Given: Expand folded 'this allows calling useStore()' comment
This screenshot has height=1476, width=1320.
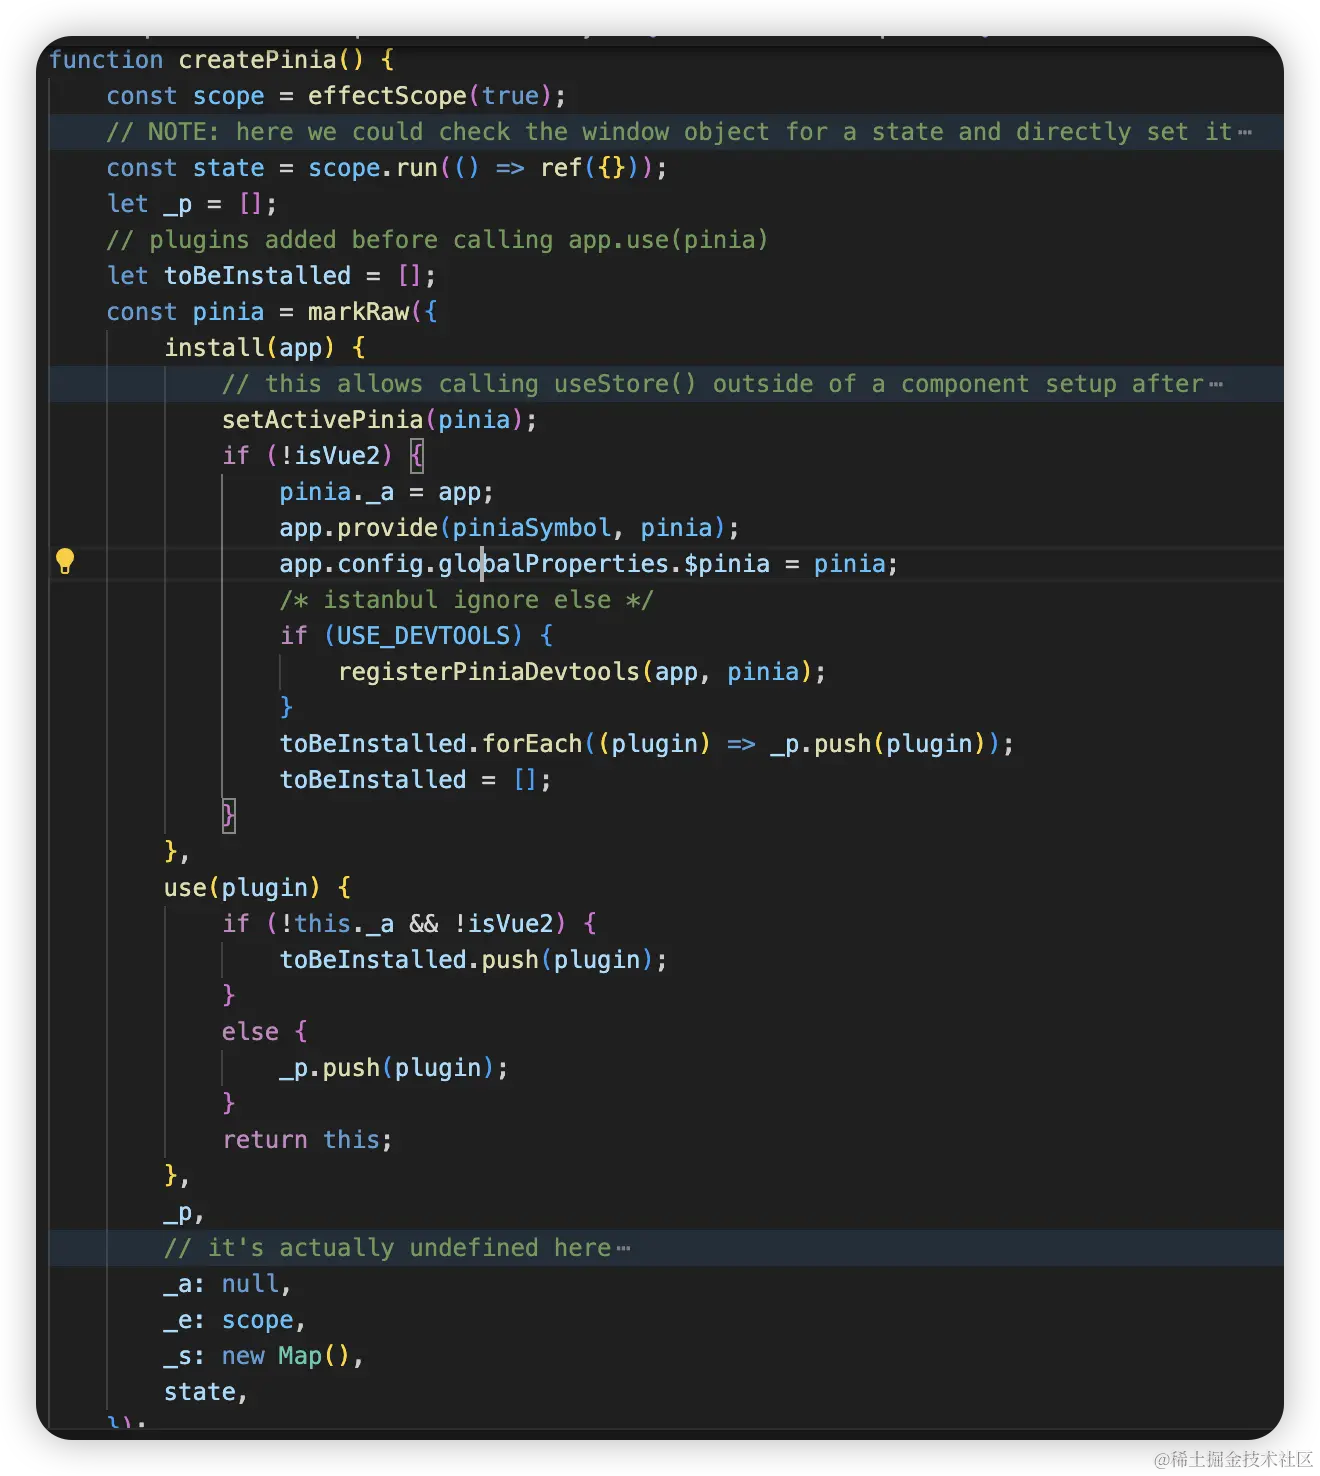Looking at the screenshot, I should coord(1215,385).
